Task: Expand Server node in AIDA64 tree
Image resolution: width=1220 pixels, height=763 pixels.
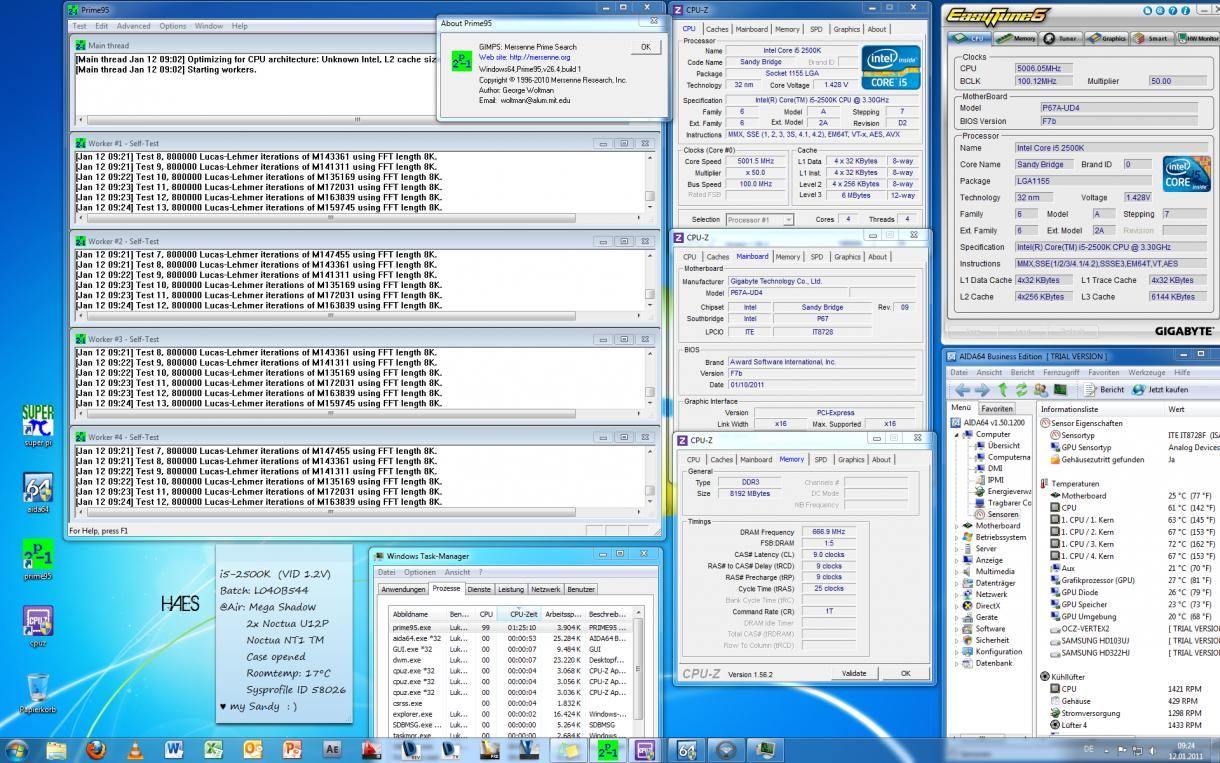Action: coord(956,548)
